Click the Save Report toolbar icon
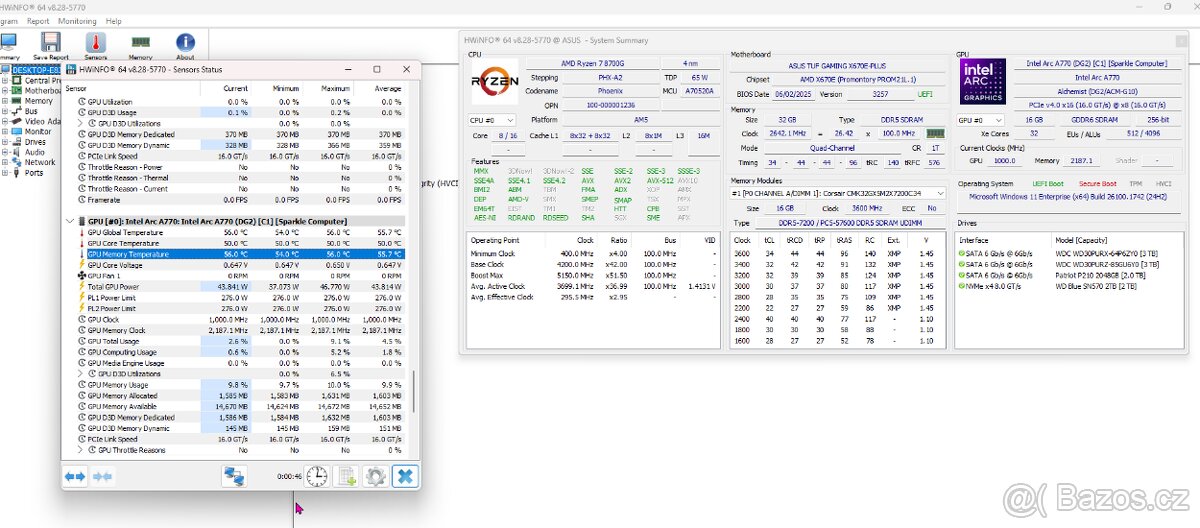Screen dimensions: 1200x528 point(51,45)
